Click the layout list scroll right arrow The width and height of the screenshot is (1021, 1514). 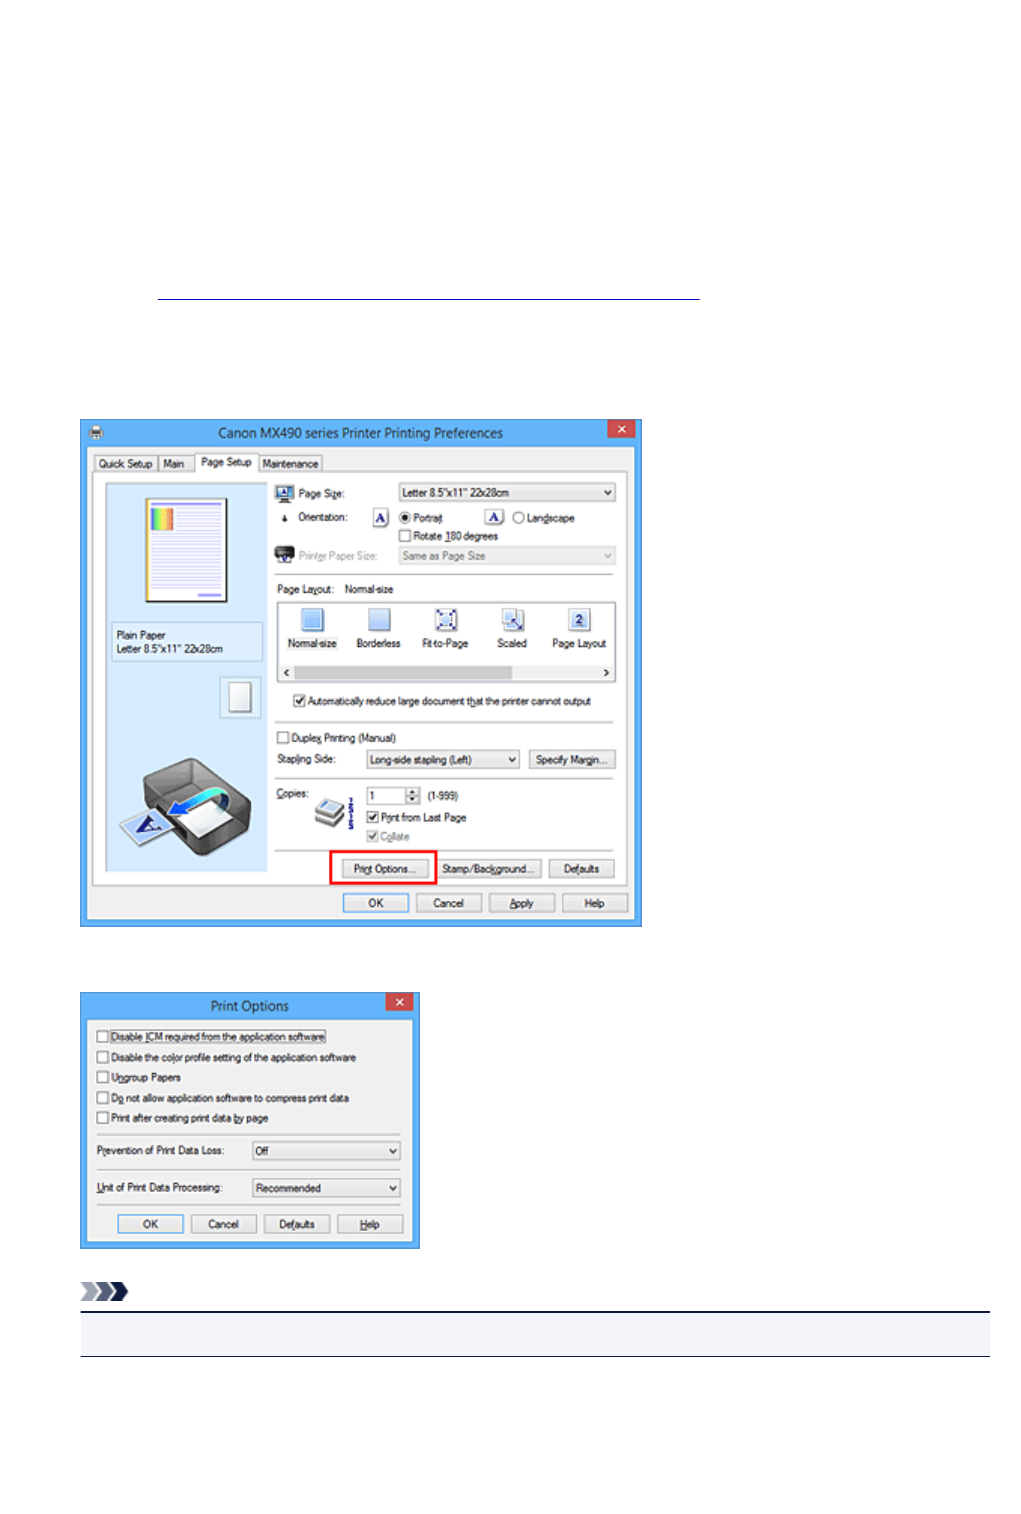click(606, 673)
